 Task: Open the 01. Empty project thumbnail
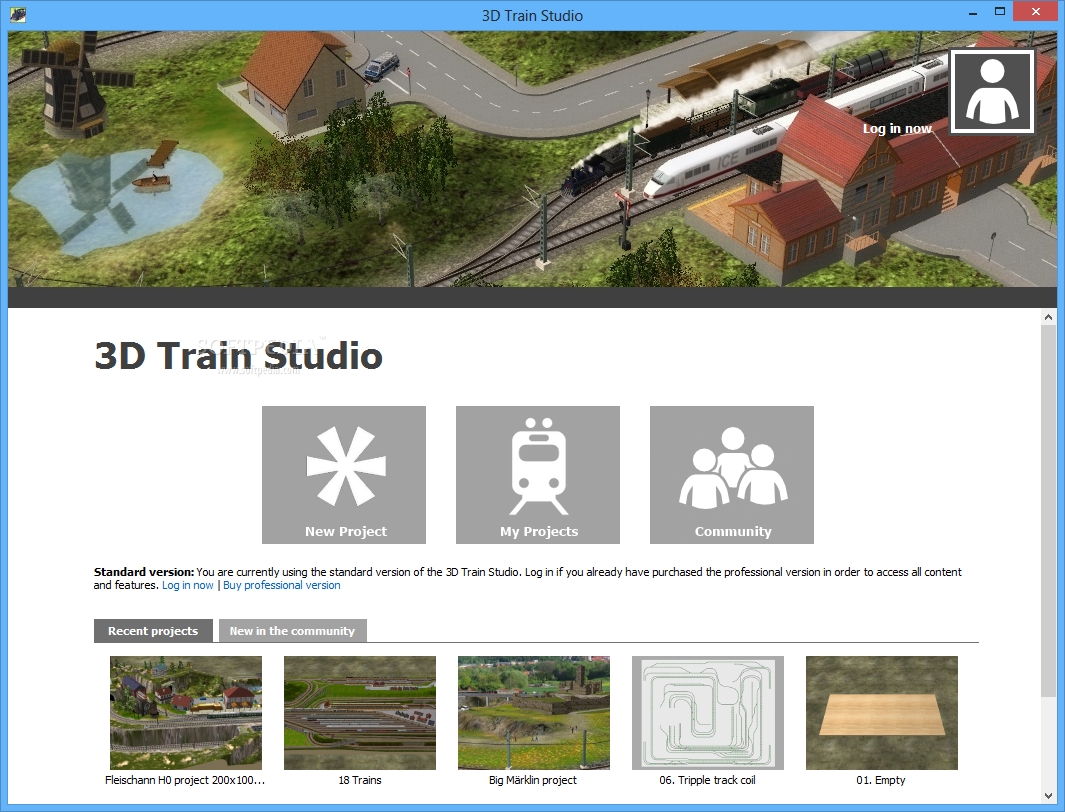[882, 713]
